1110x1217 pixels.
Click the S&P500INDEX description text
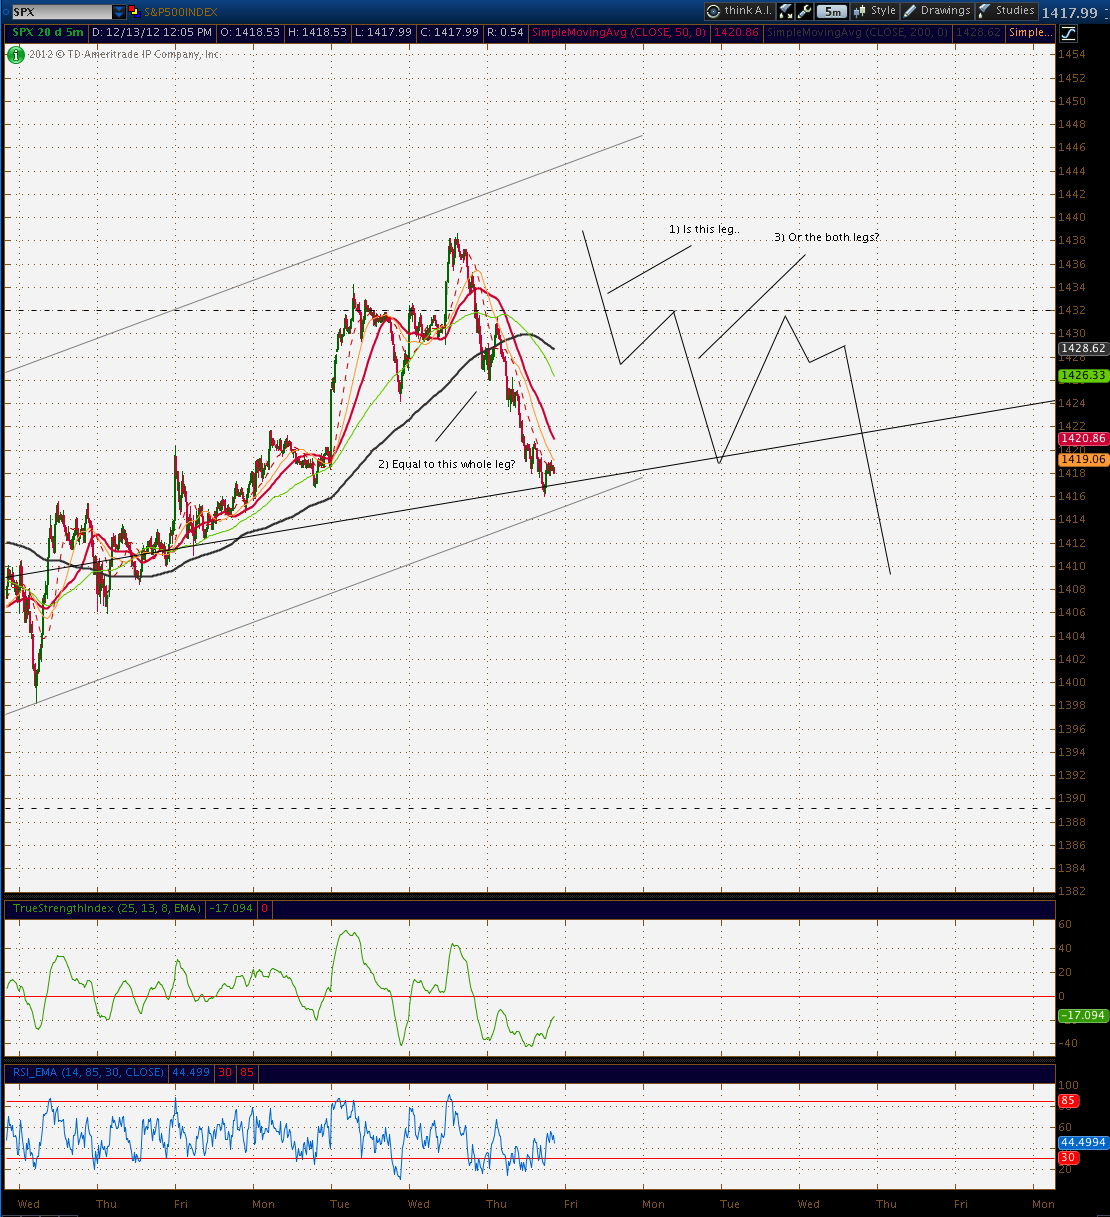coord(183,12)
